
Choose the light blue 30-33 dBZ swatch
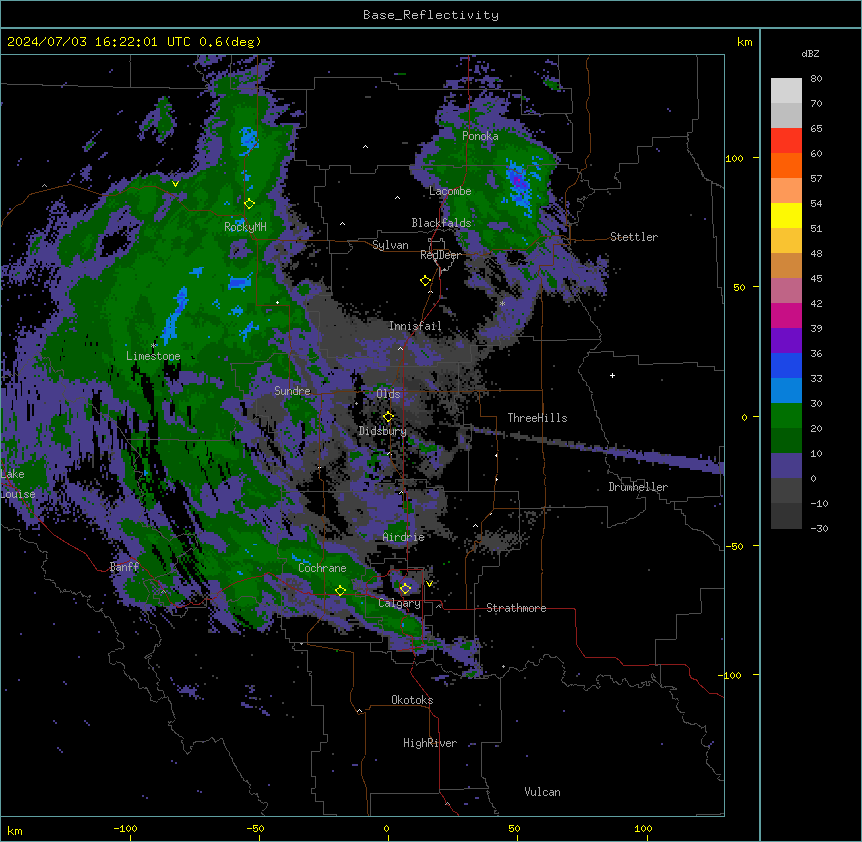(786, 390)
